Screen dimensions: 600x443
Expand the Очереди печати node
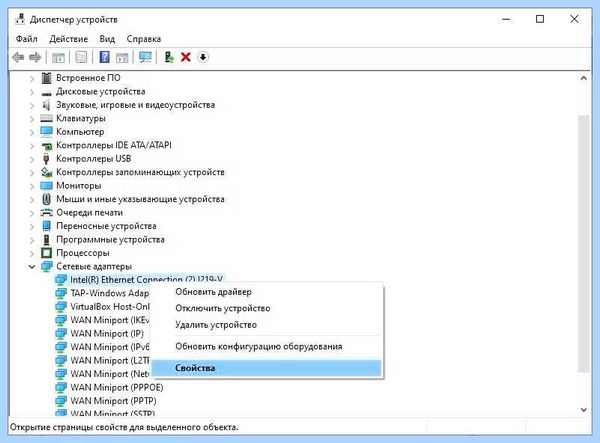point(32,213)
